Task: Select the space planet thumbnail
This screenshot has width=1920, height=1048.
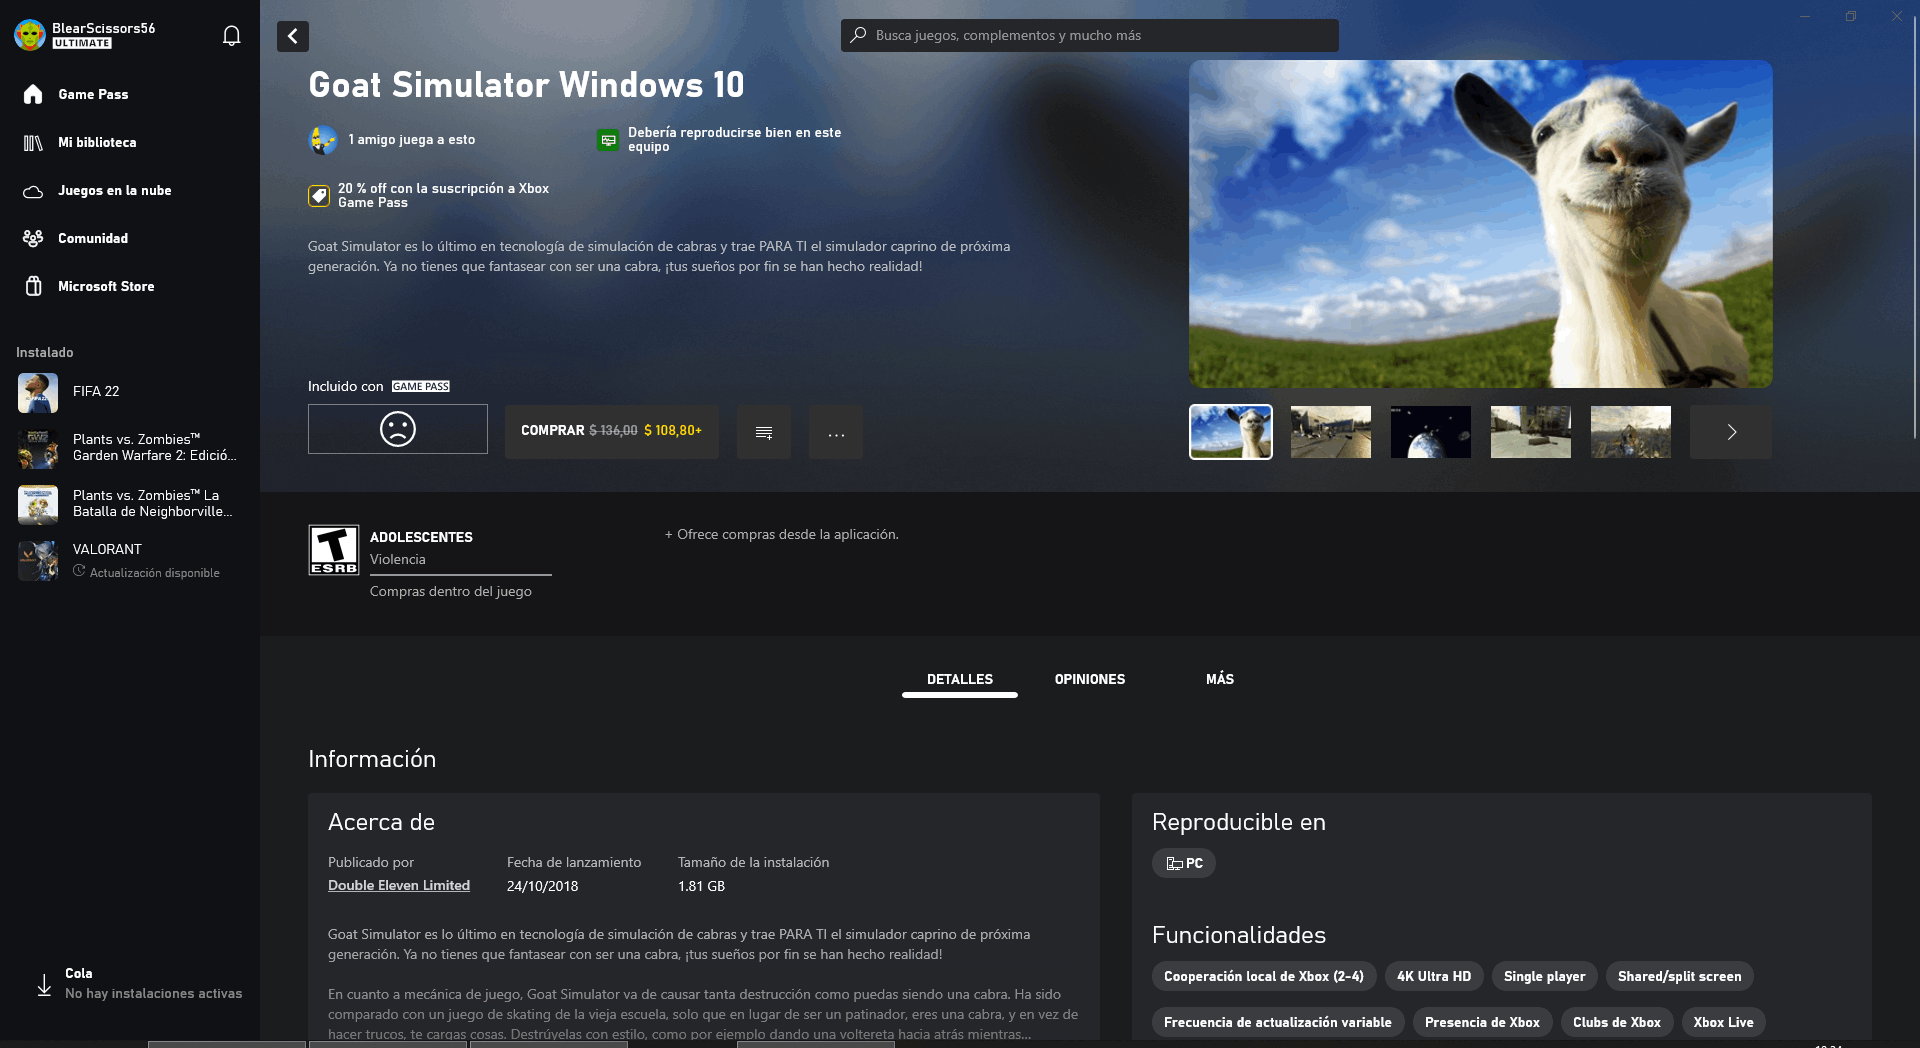Action: click(1431, 432)
